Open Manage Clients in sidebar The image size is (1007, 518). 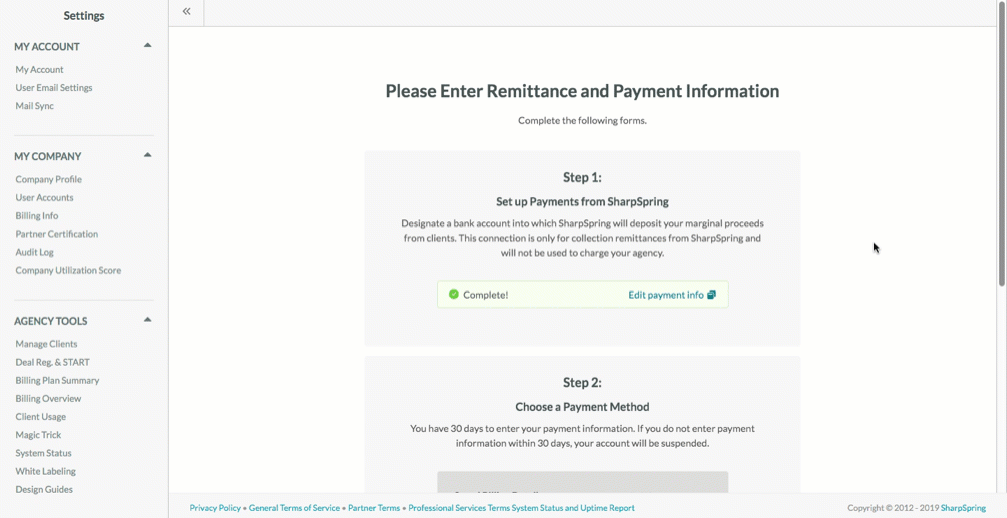(46, 344)
